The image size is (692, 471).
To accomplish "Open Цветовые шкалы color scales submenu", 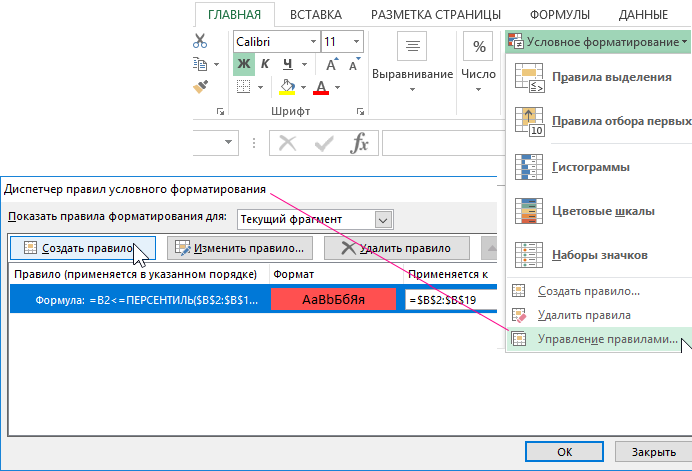I will [x=599, y=211].
